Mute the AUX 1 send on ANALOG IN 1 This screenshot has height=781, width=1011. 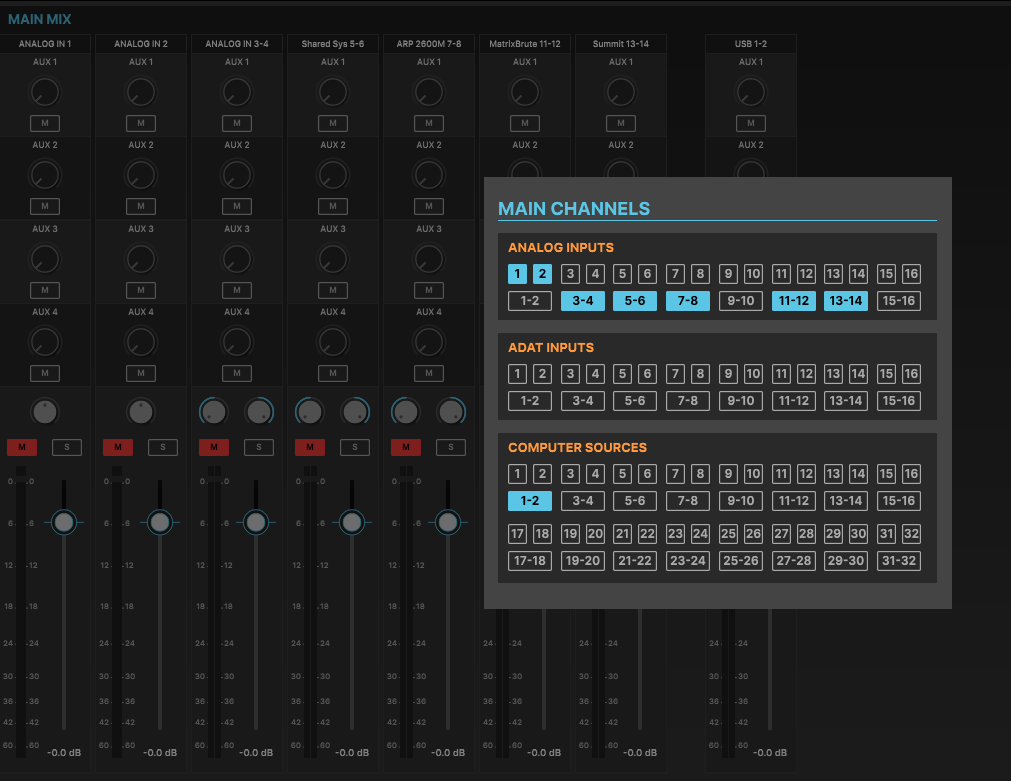tap(45, 123)
